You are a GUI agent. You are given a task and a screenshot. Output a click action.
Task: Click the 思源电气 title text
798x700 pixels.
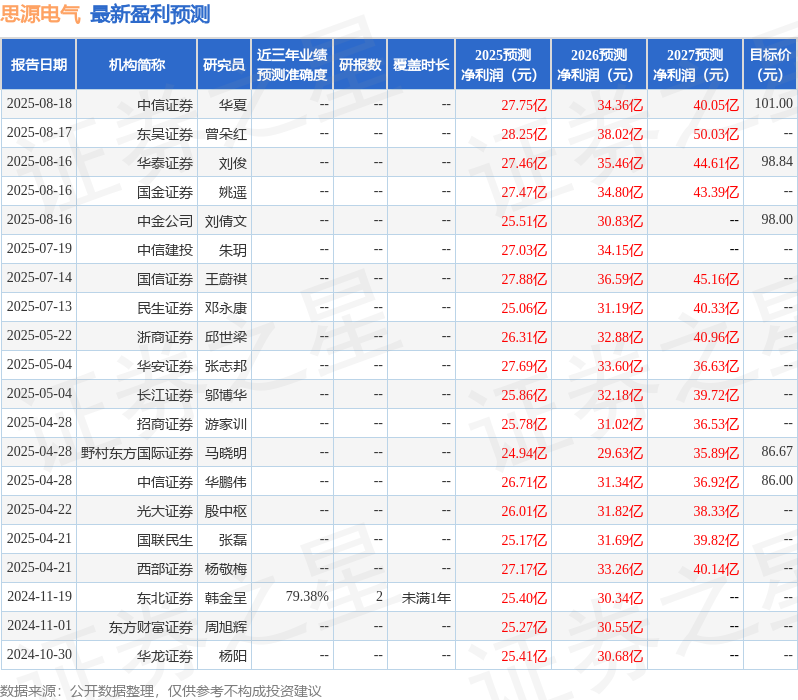[x=40, y=14]
